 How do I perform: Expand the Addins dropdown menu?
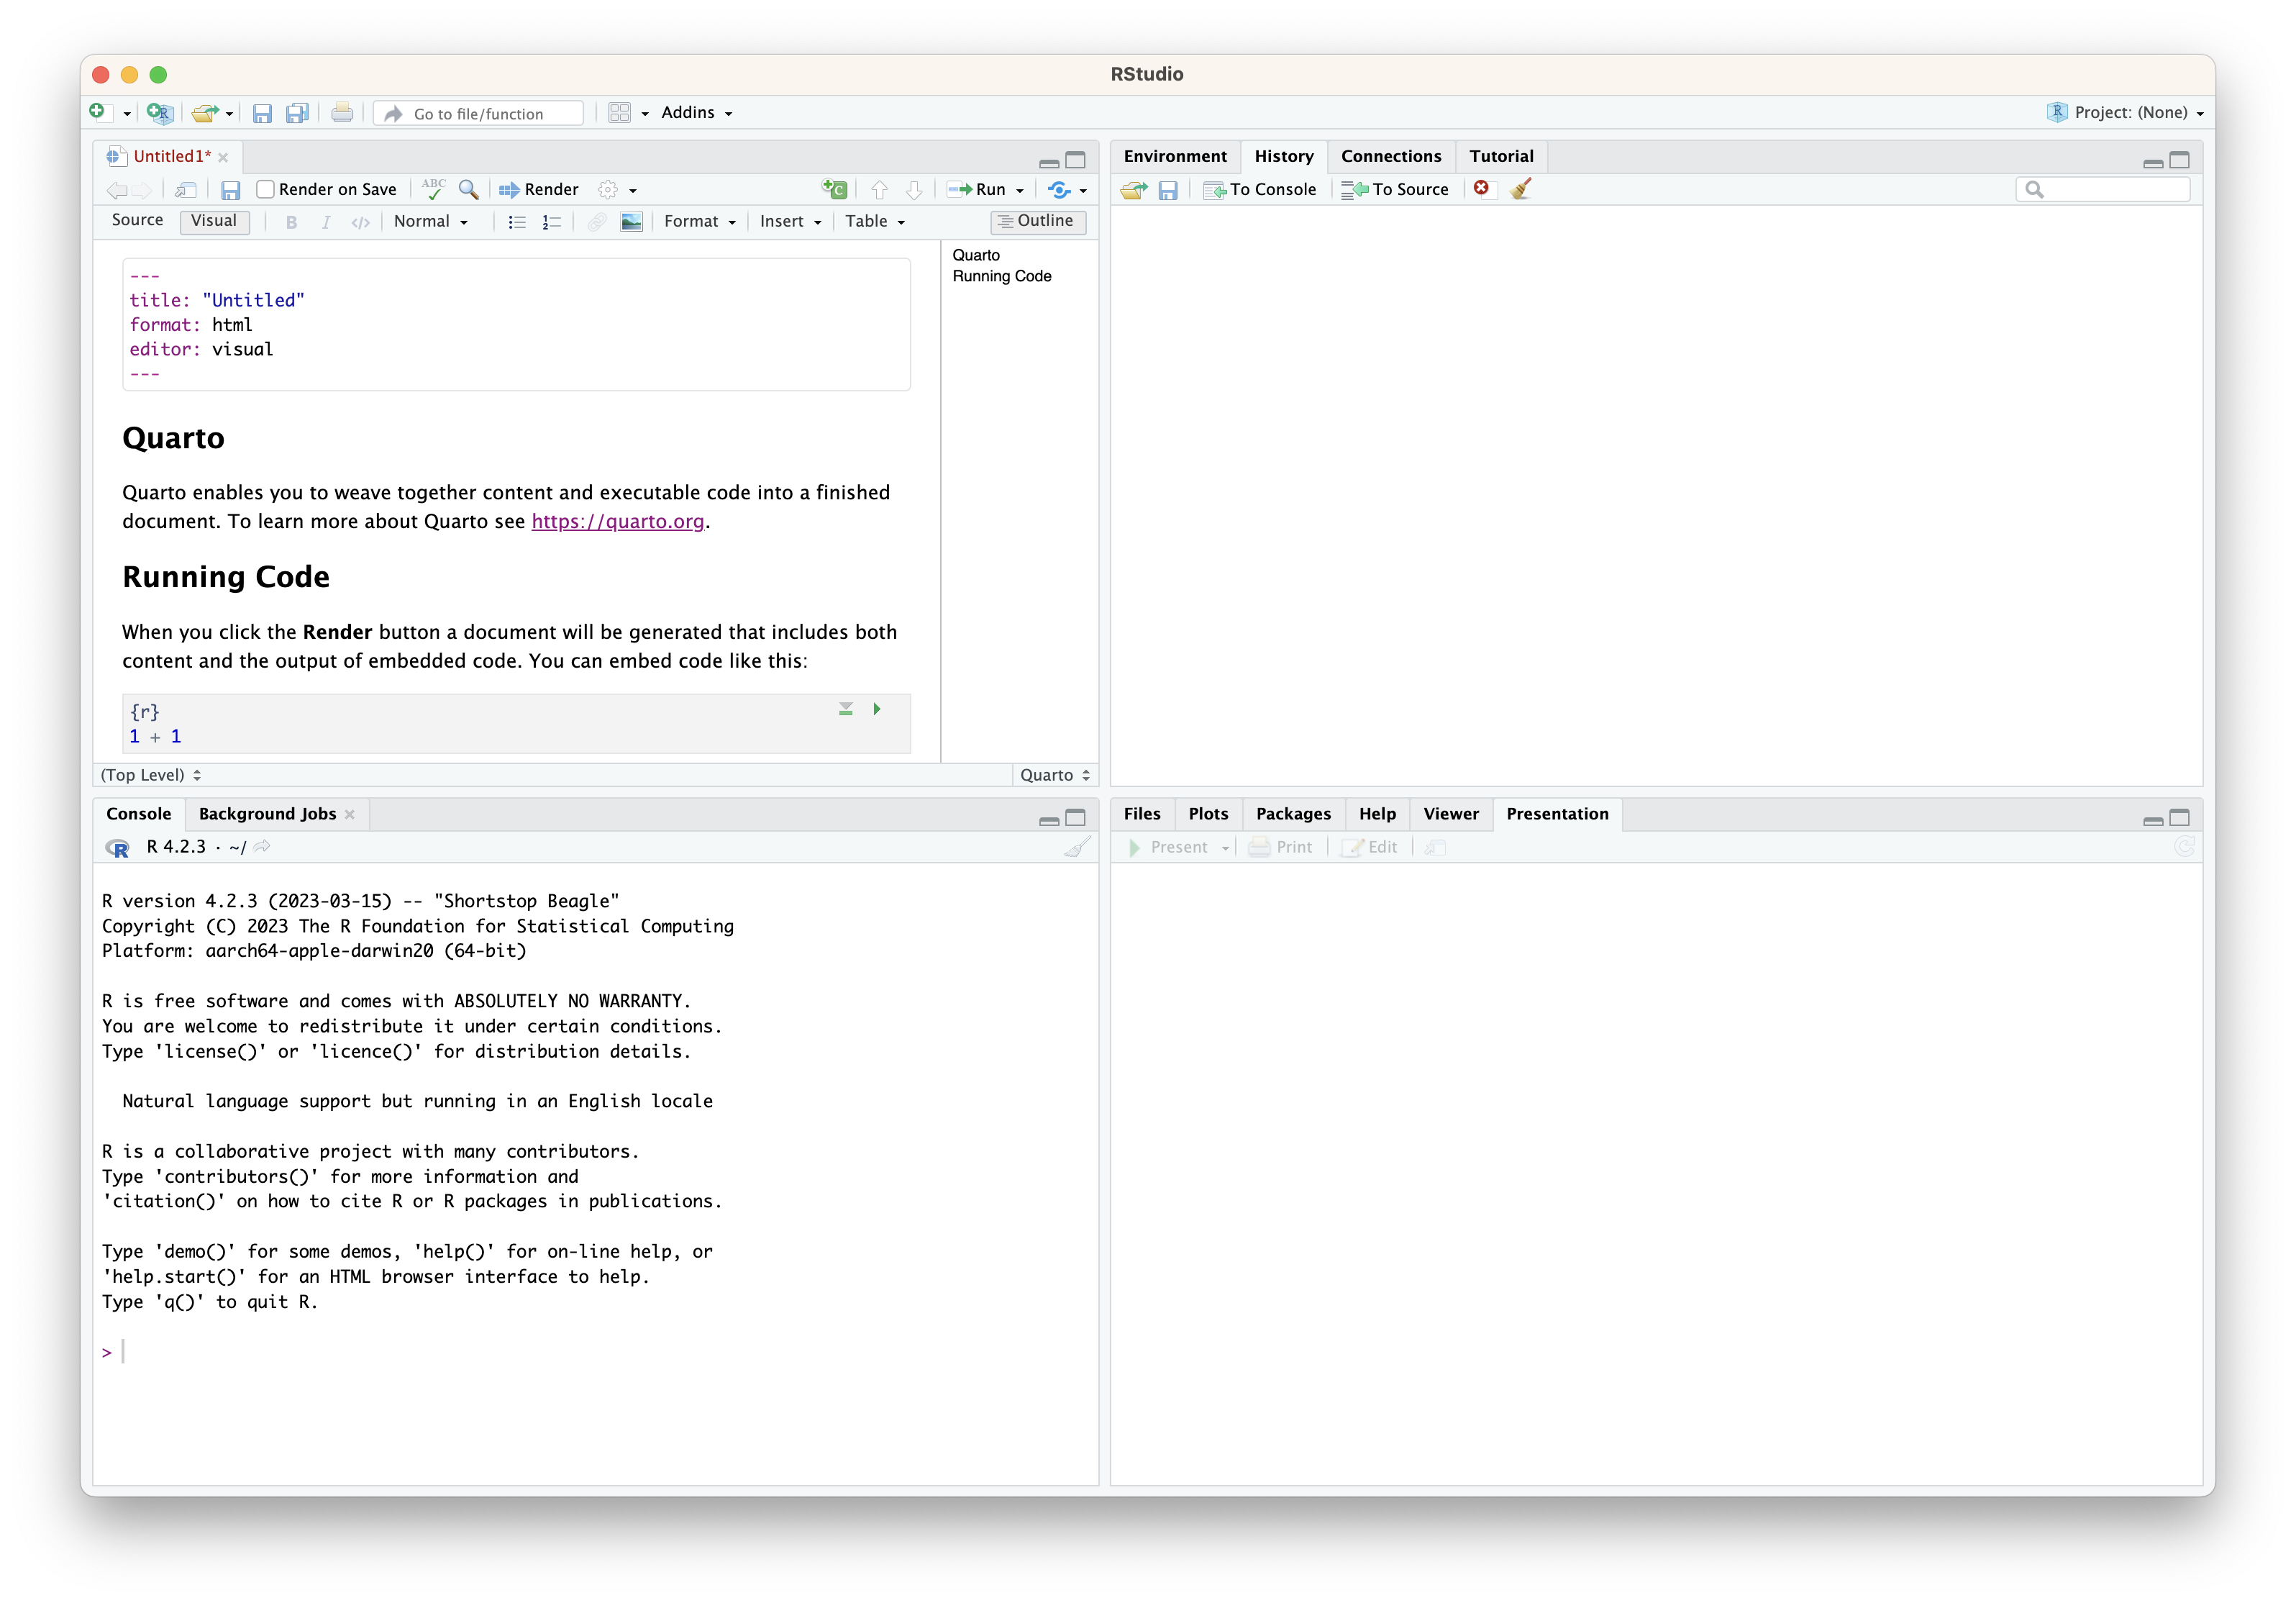(x=697, y=113)
